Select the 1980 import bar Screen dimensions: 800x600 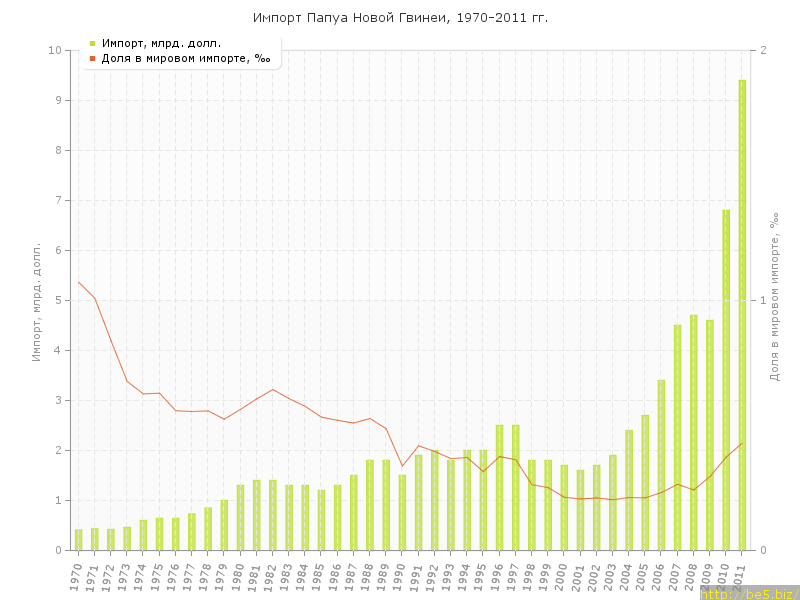pyautogui.click(x=240, y=517)
